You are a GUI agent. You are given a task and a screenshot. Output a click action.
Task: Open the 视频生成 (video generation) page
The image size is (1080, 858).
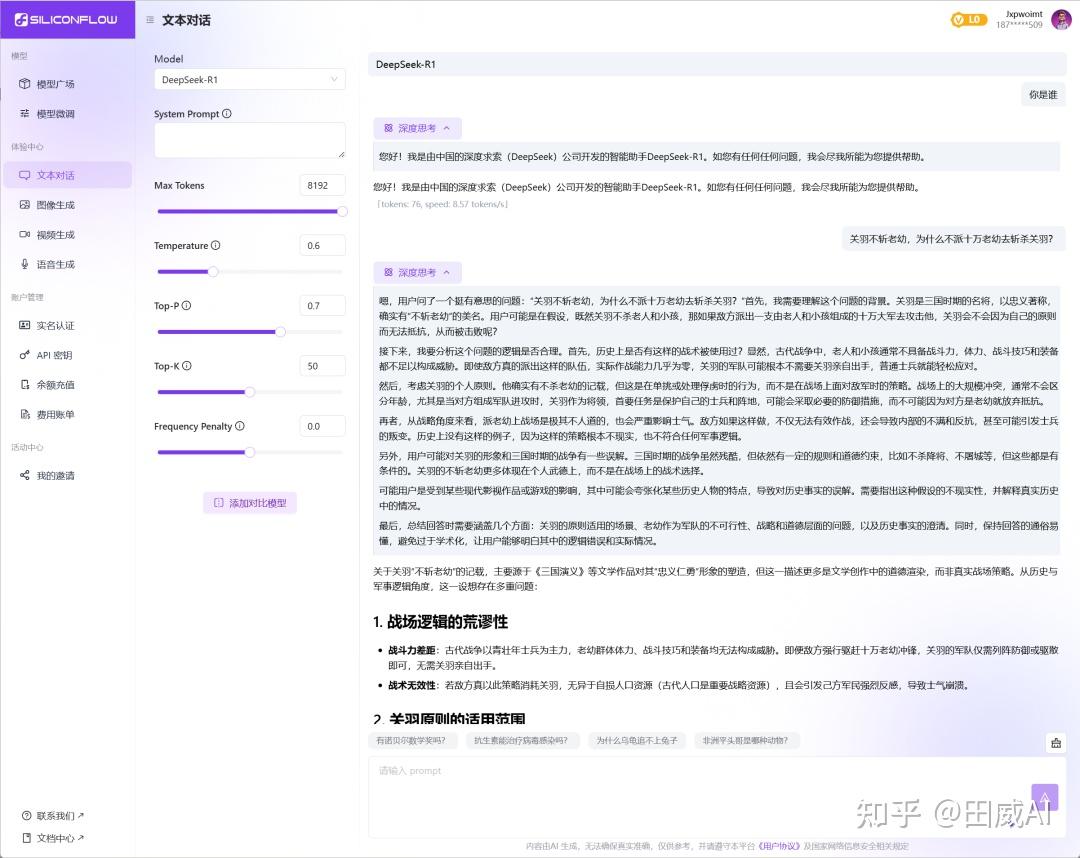57,234
